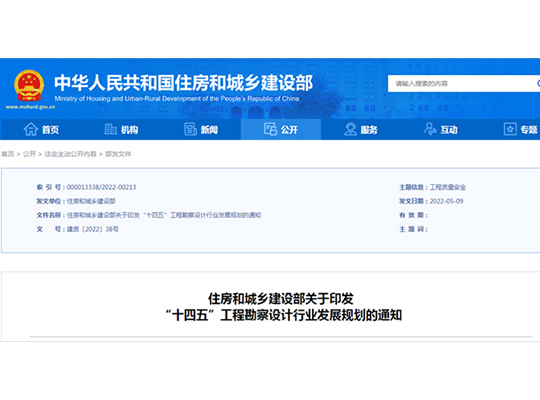
Task: Click the English ministry name subtitle
Action: click(177, 99)
